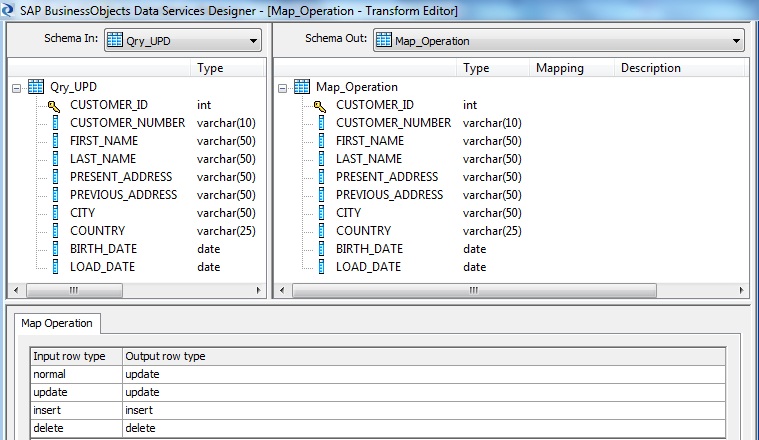Select FIRST_NAME in the input schema
The height and width of the screenshot is (440, 759).
coord(104,141)
